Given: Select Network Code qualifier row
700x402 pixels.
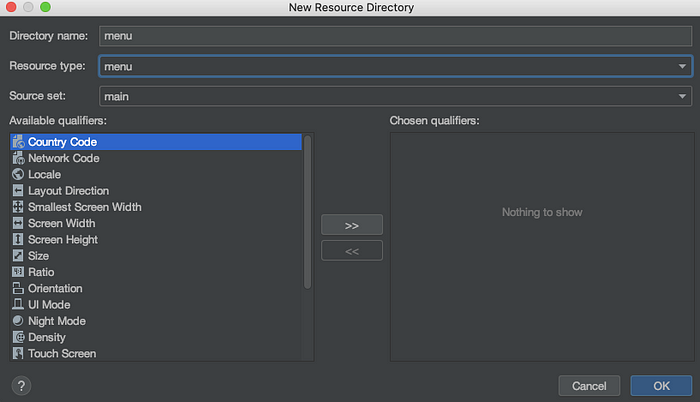Looking at the screenshot, I should point(156,158).
